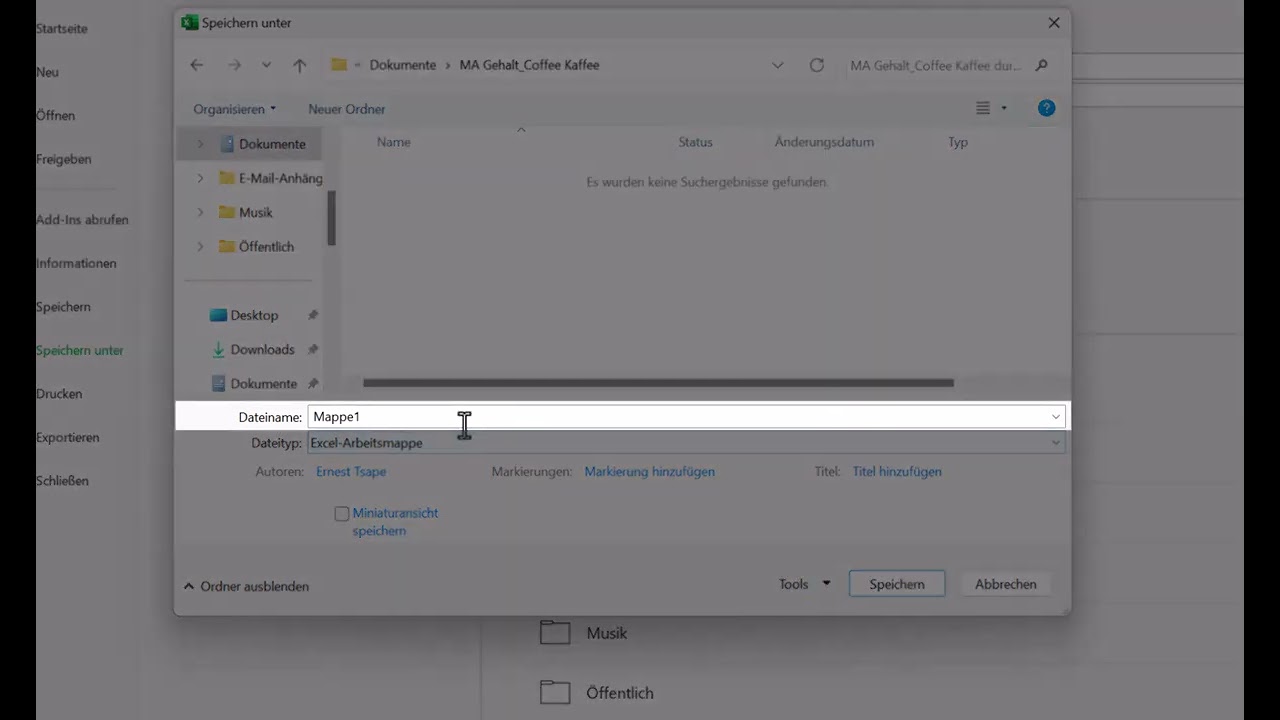Click the horizontal scrollbar in file list
Screen dimensions: 1280x720
[658, 382]
